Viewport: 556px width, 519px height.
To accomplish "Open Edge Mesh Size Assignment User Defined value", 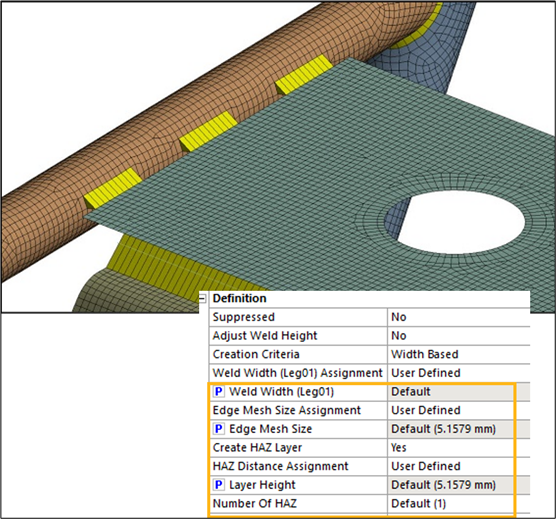I will [x=459, y=410].
